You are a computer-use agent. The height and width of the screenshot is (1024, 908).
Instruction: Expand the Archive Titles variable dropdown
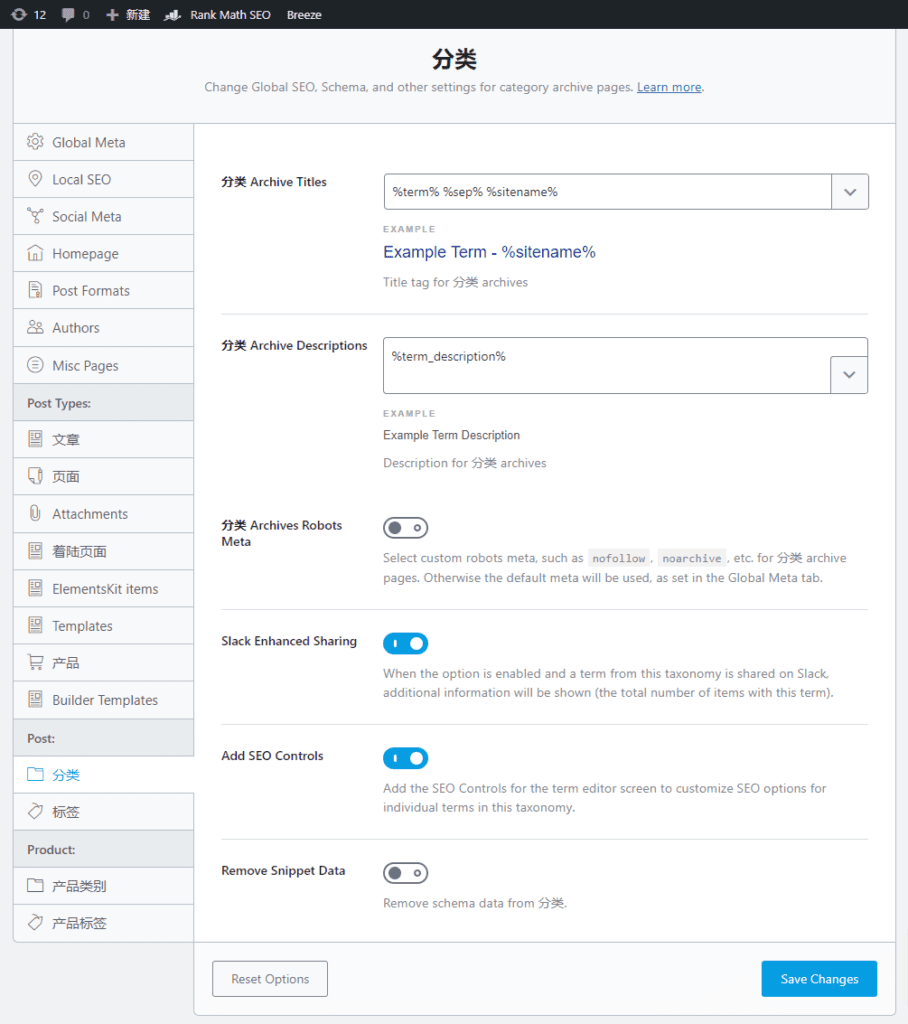pos(850,192)
